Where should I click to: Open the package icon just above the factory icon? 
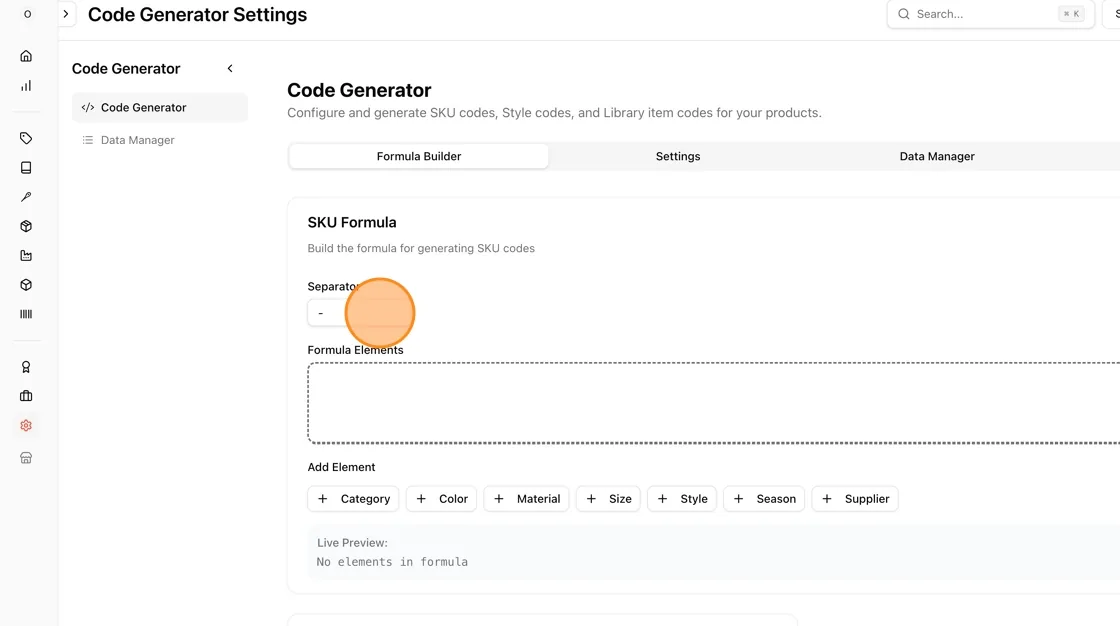tap(26, 226)
